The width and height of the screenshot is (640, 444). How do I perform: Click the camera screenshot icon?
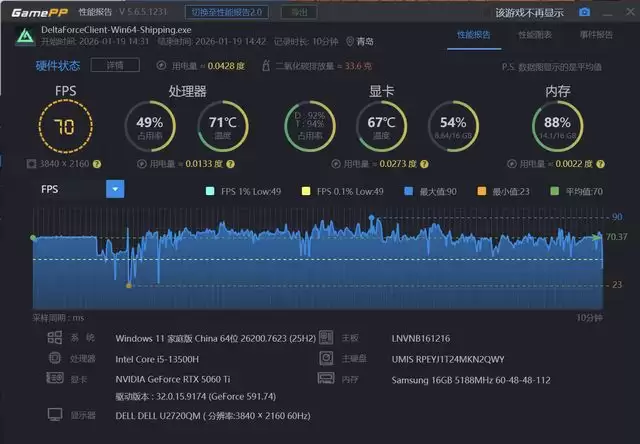tap(585, 12)
